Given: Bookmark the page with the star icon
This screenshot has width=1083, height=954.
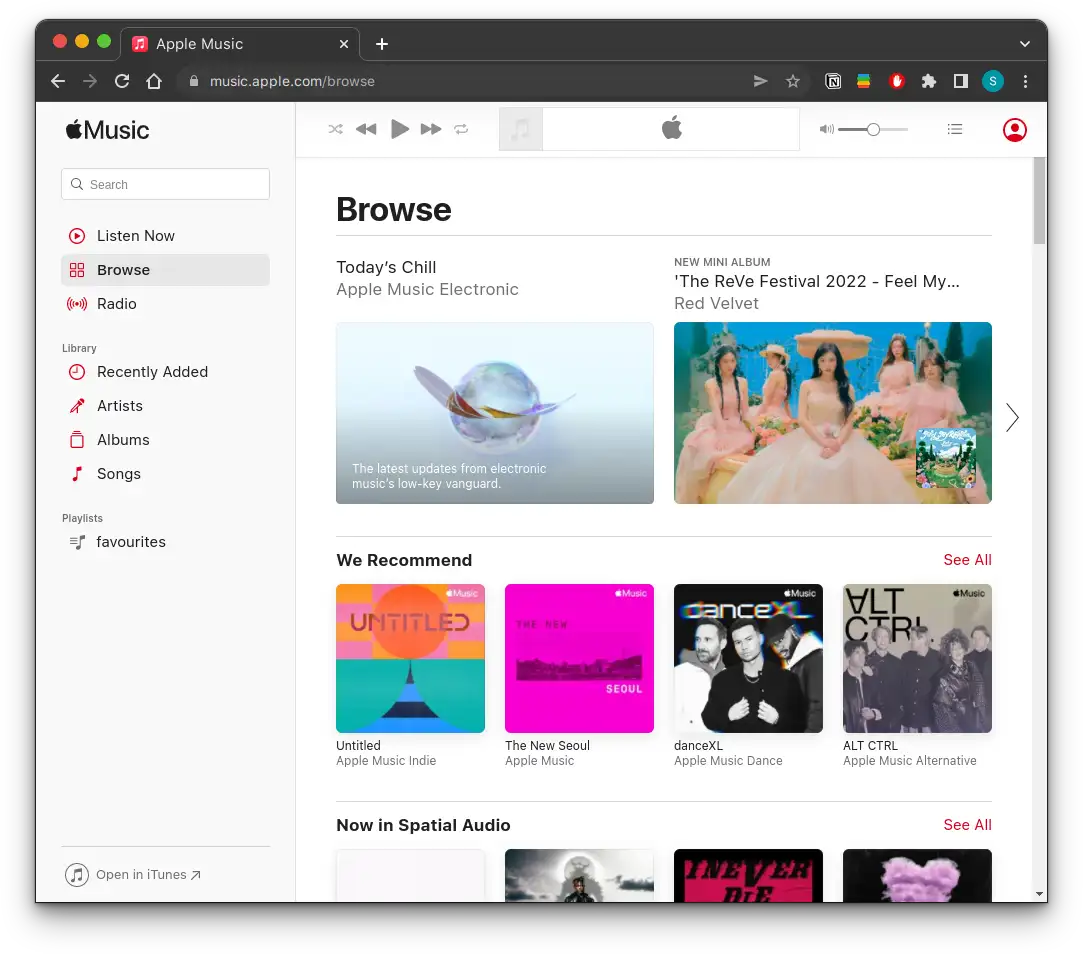Looking at the screenshot, I should [x=793, y=81].
